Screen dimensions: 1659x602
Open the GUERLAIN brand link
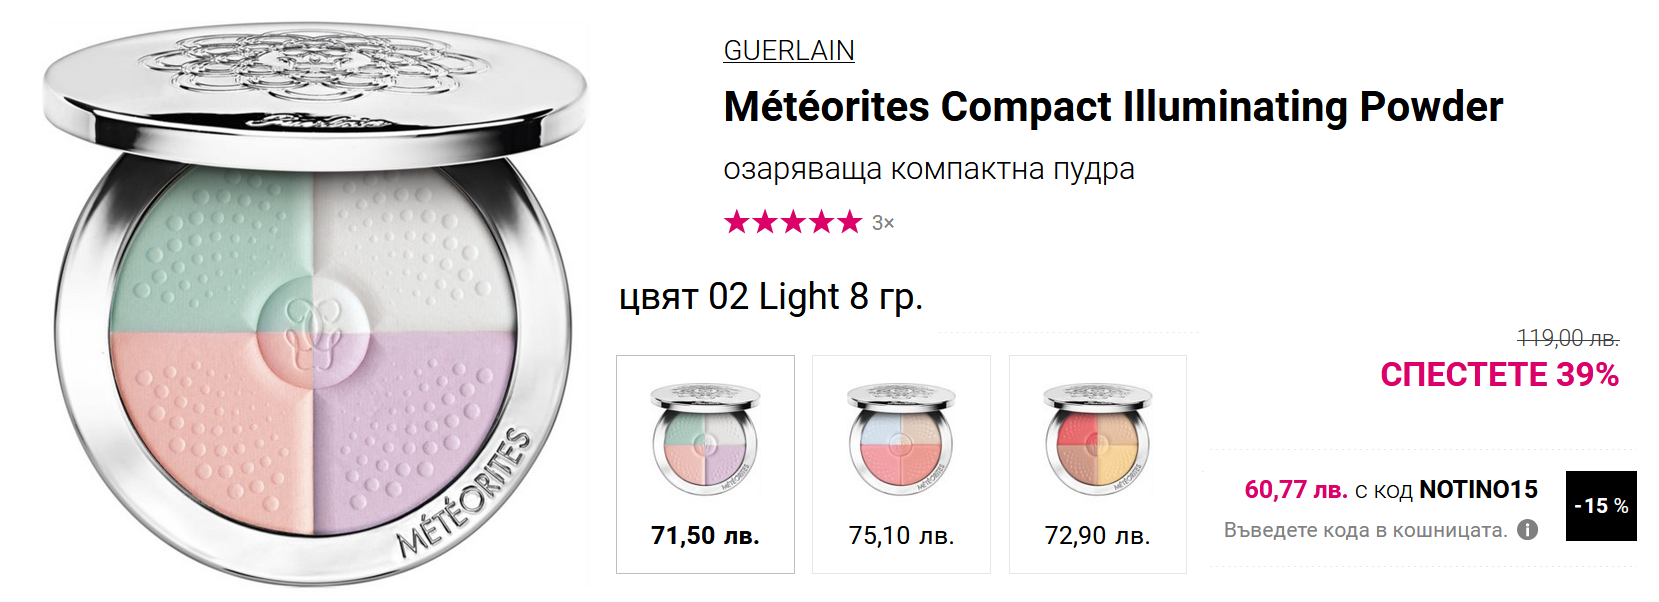pos(788,50)
